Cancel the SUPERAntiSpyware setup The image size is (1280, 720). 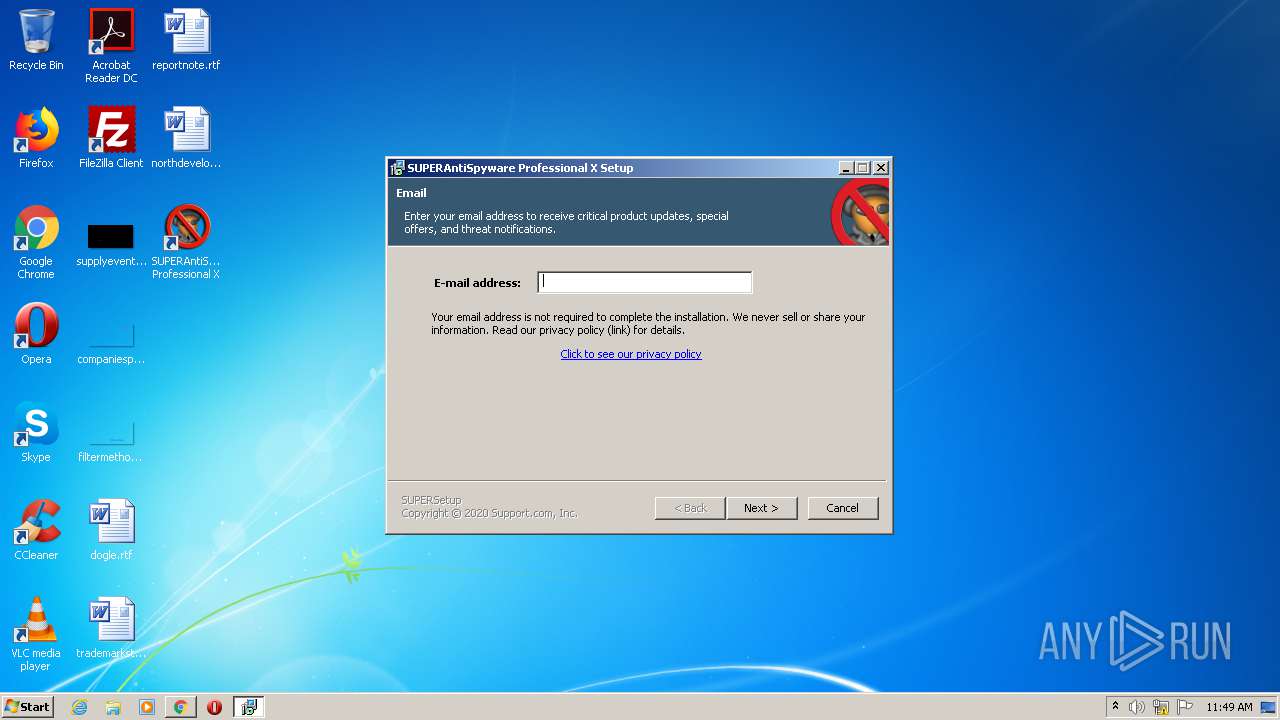coord(843,508)
